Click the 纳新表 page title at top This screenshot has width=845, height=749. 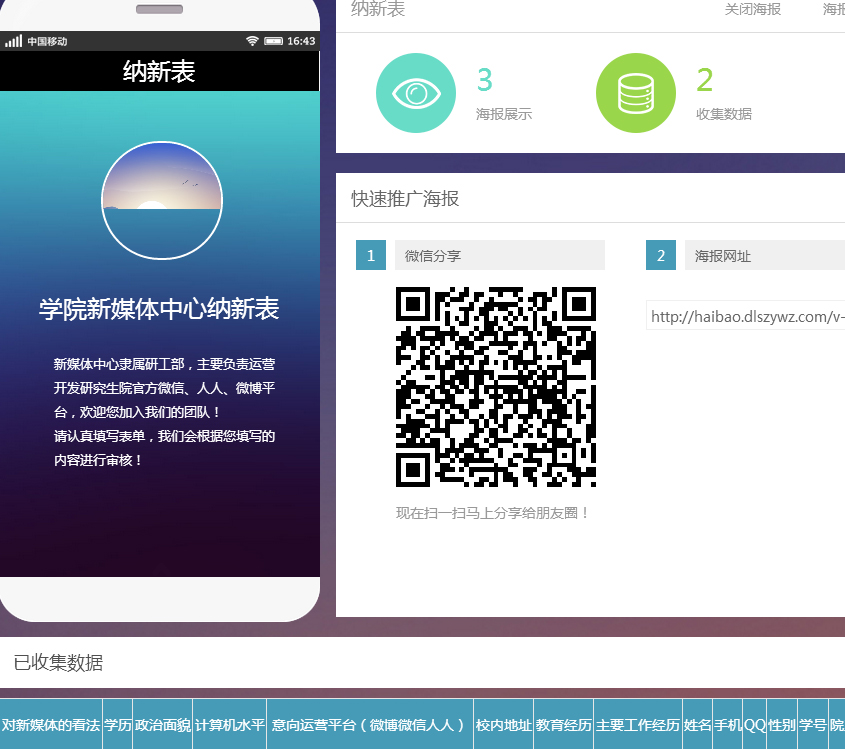378,9
